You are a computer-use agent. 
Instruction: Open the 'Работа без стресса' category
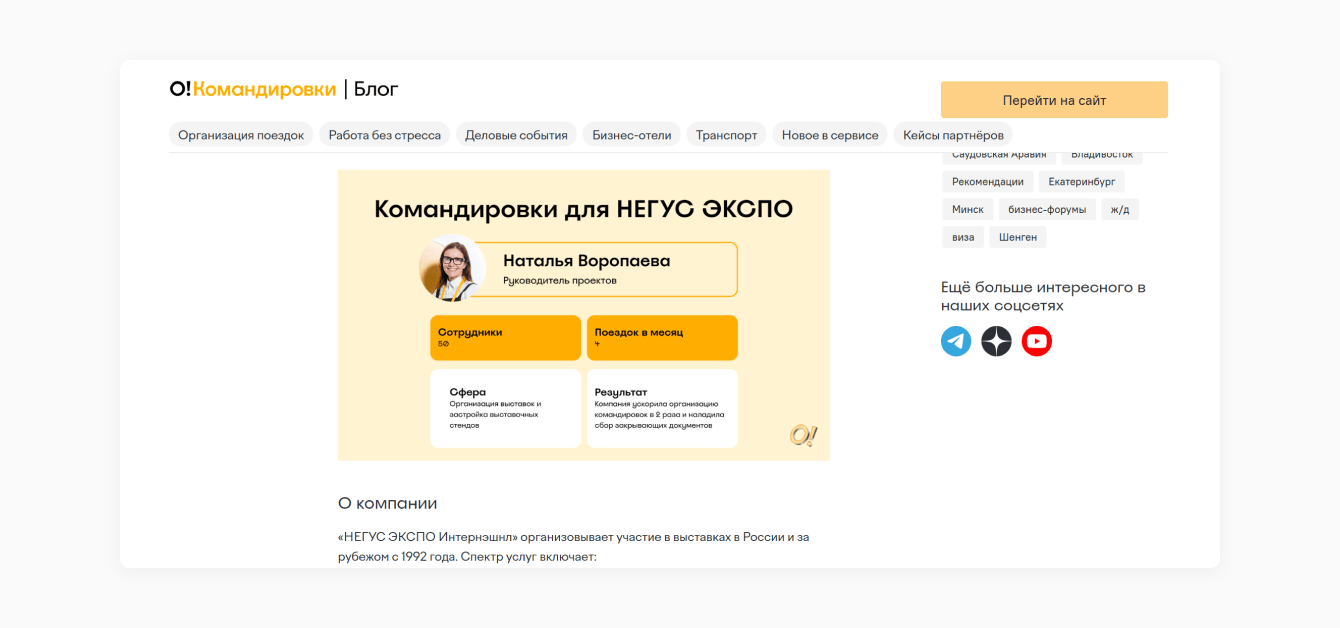coord(385,134)
